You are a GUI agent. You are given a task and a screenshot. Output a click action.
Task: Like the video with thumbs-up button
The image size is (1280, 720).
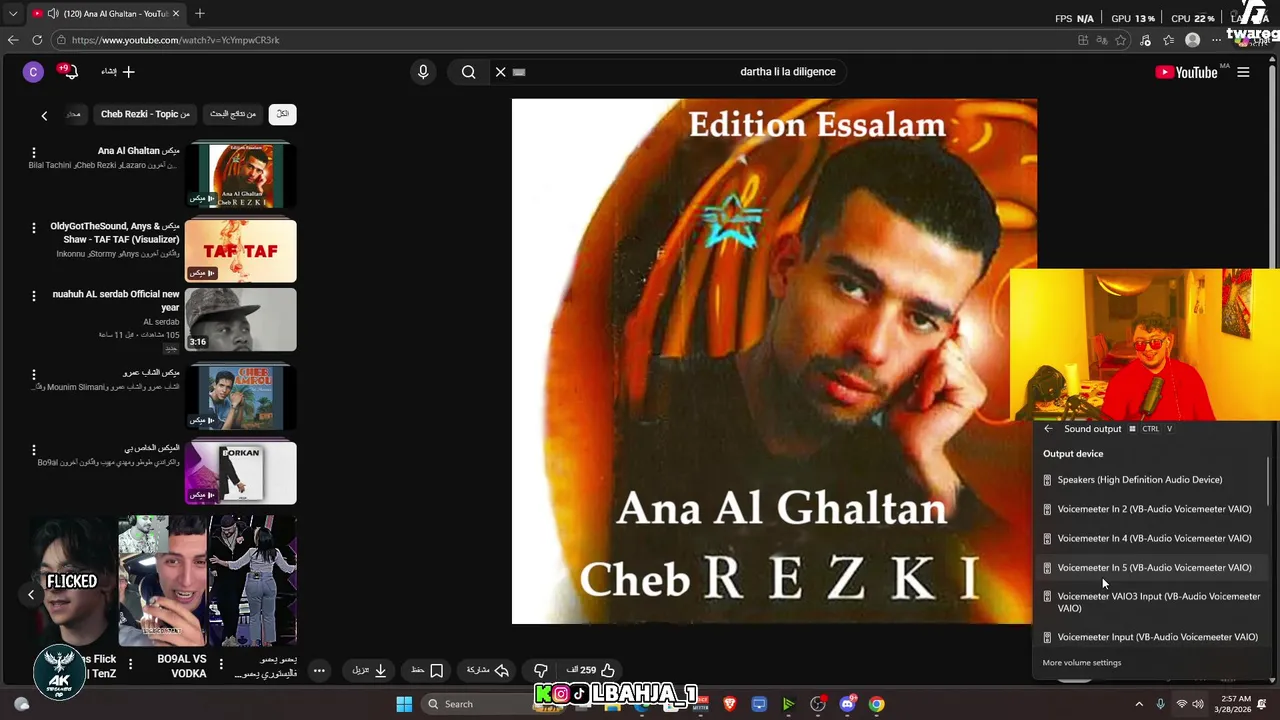pyautogui.click(x=608, y=670)
